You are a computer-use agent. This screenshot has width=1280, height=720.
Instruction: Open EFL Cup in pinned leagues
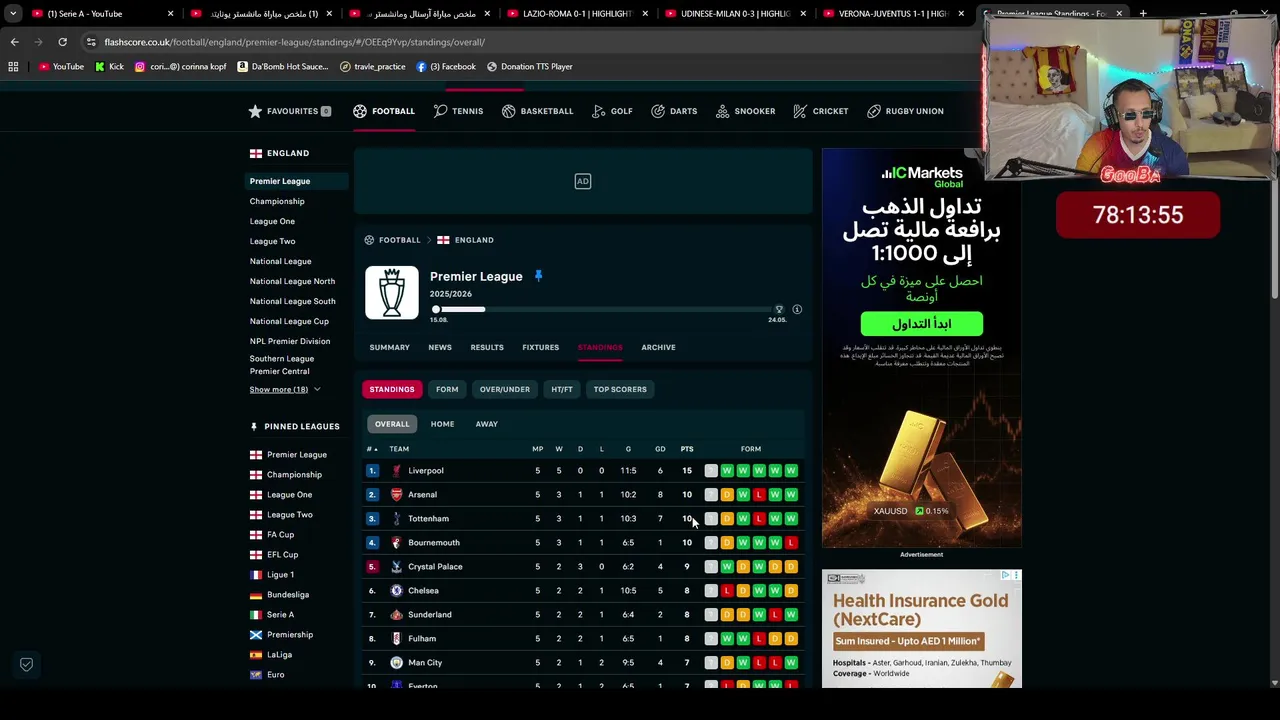pyautogui.click(x=282, y=554)
